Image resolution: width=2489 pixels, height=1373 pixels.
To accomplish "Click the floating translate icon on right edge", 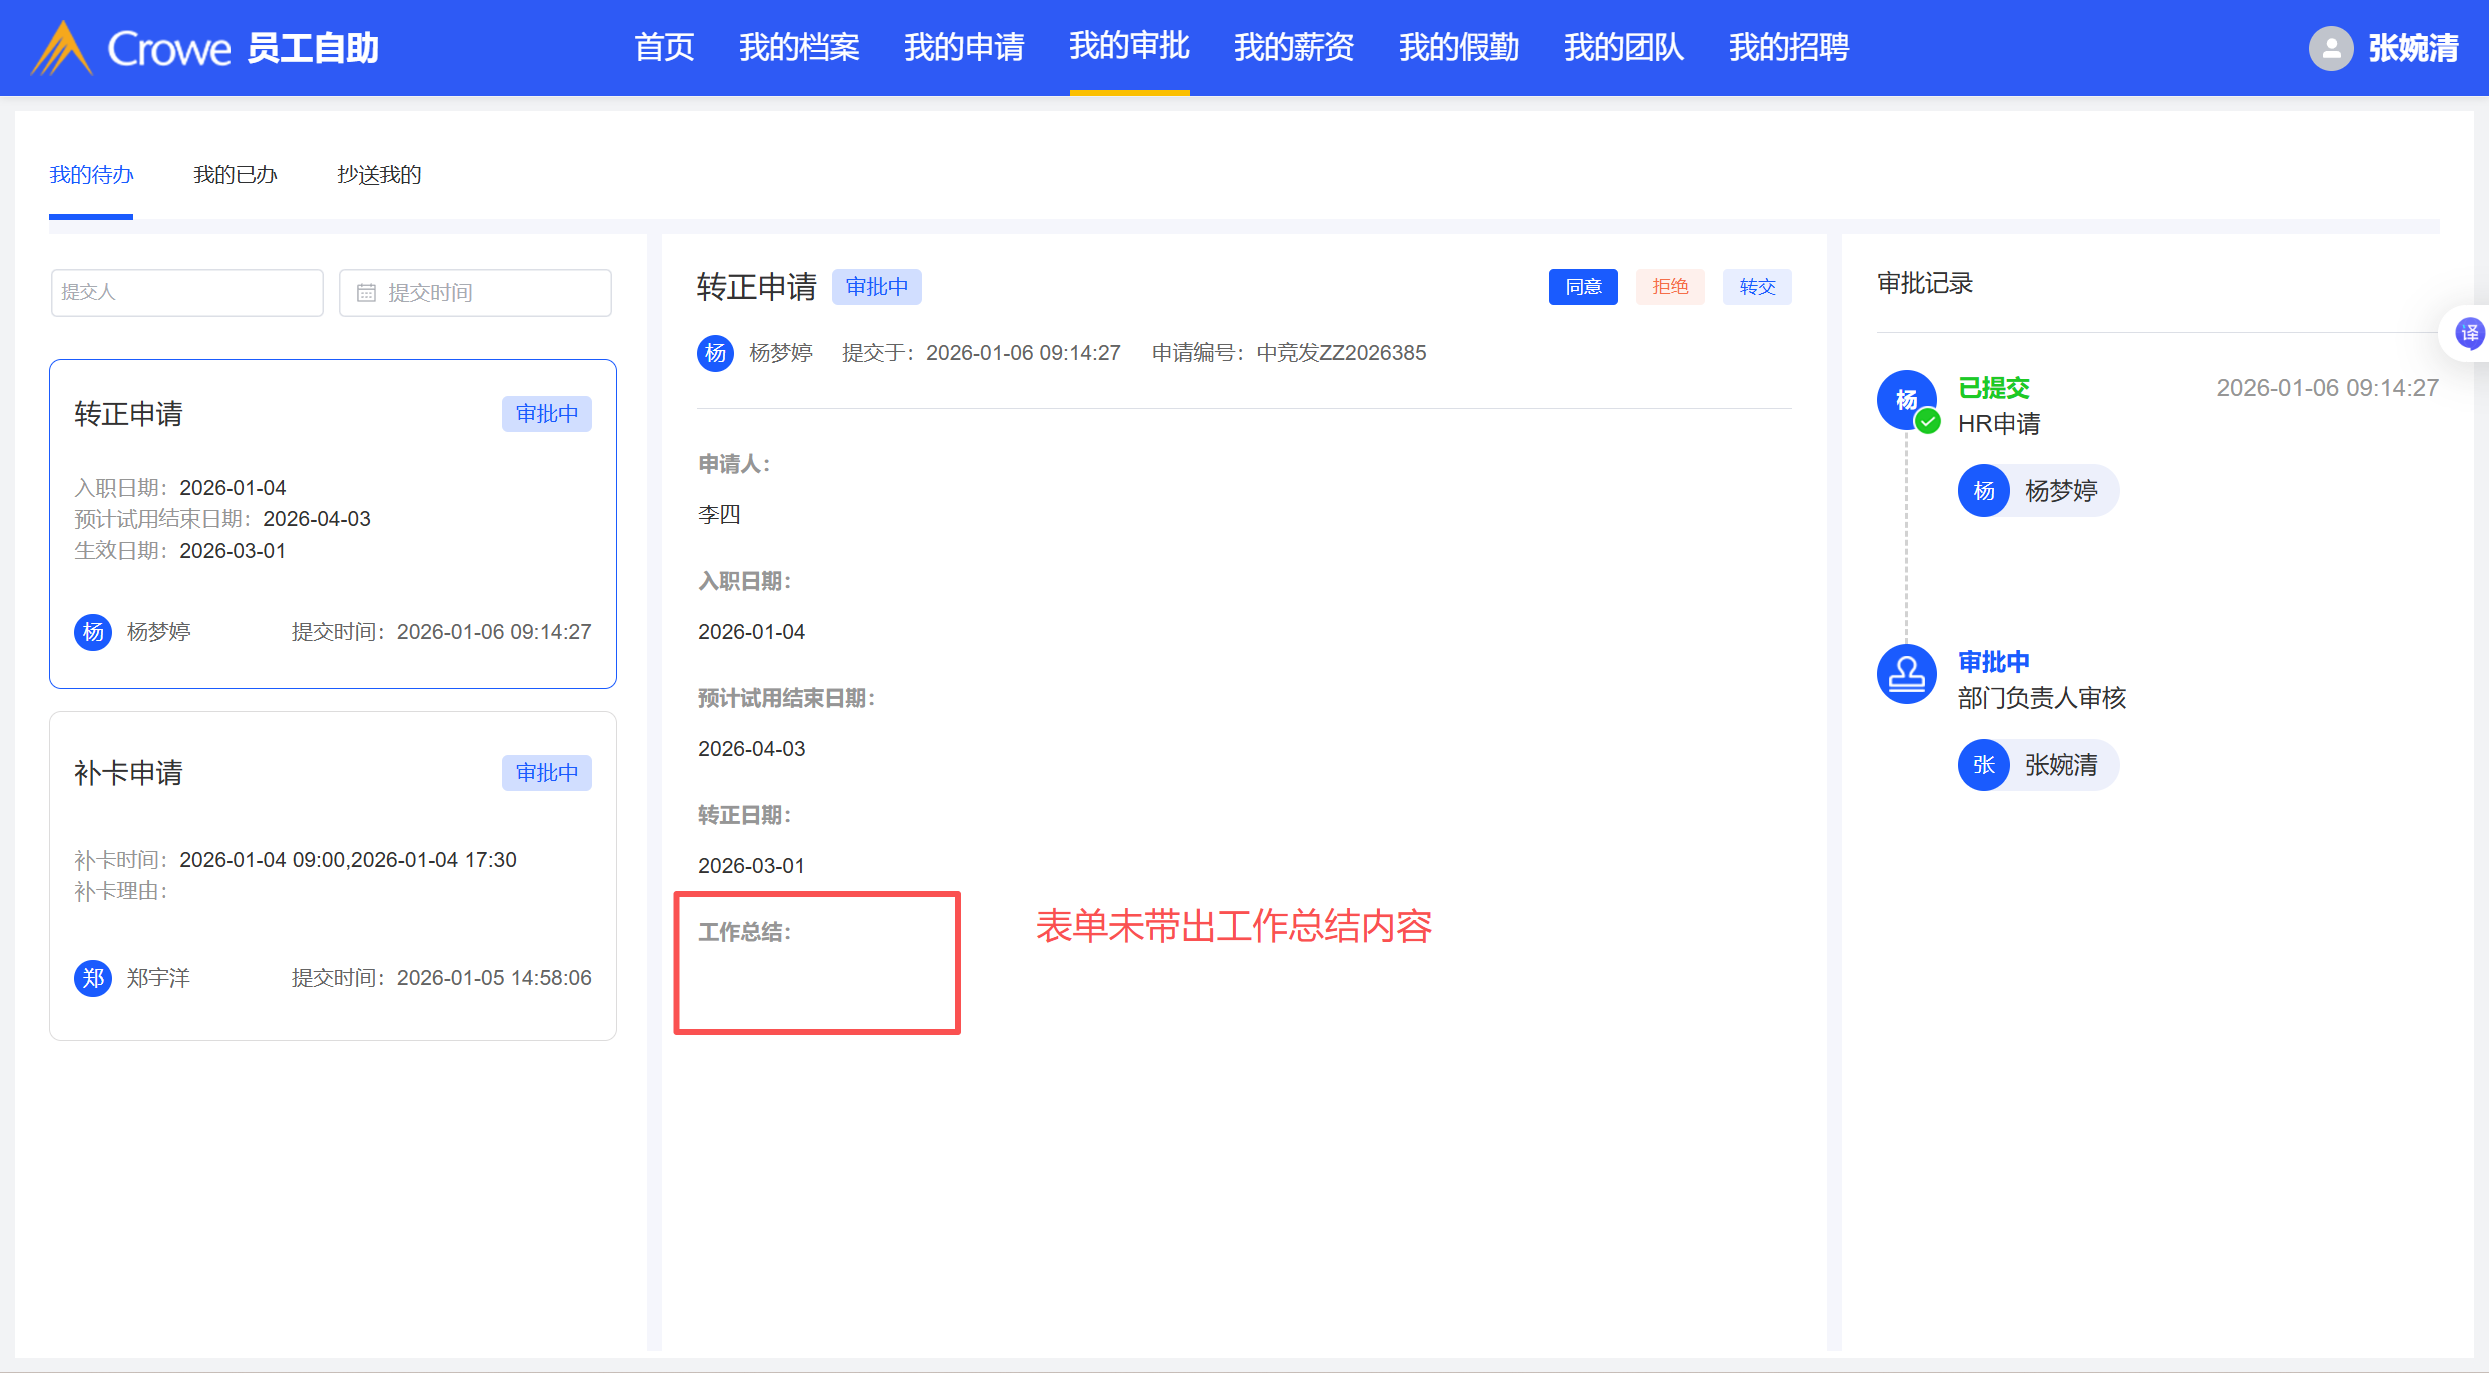I will click(2468, 333).
